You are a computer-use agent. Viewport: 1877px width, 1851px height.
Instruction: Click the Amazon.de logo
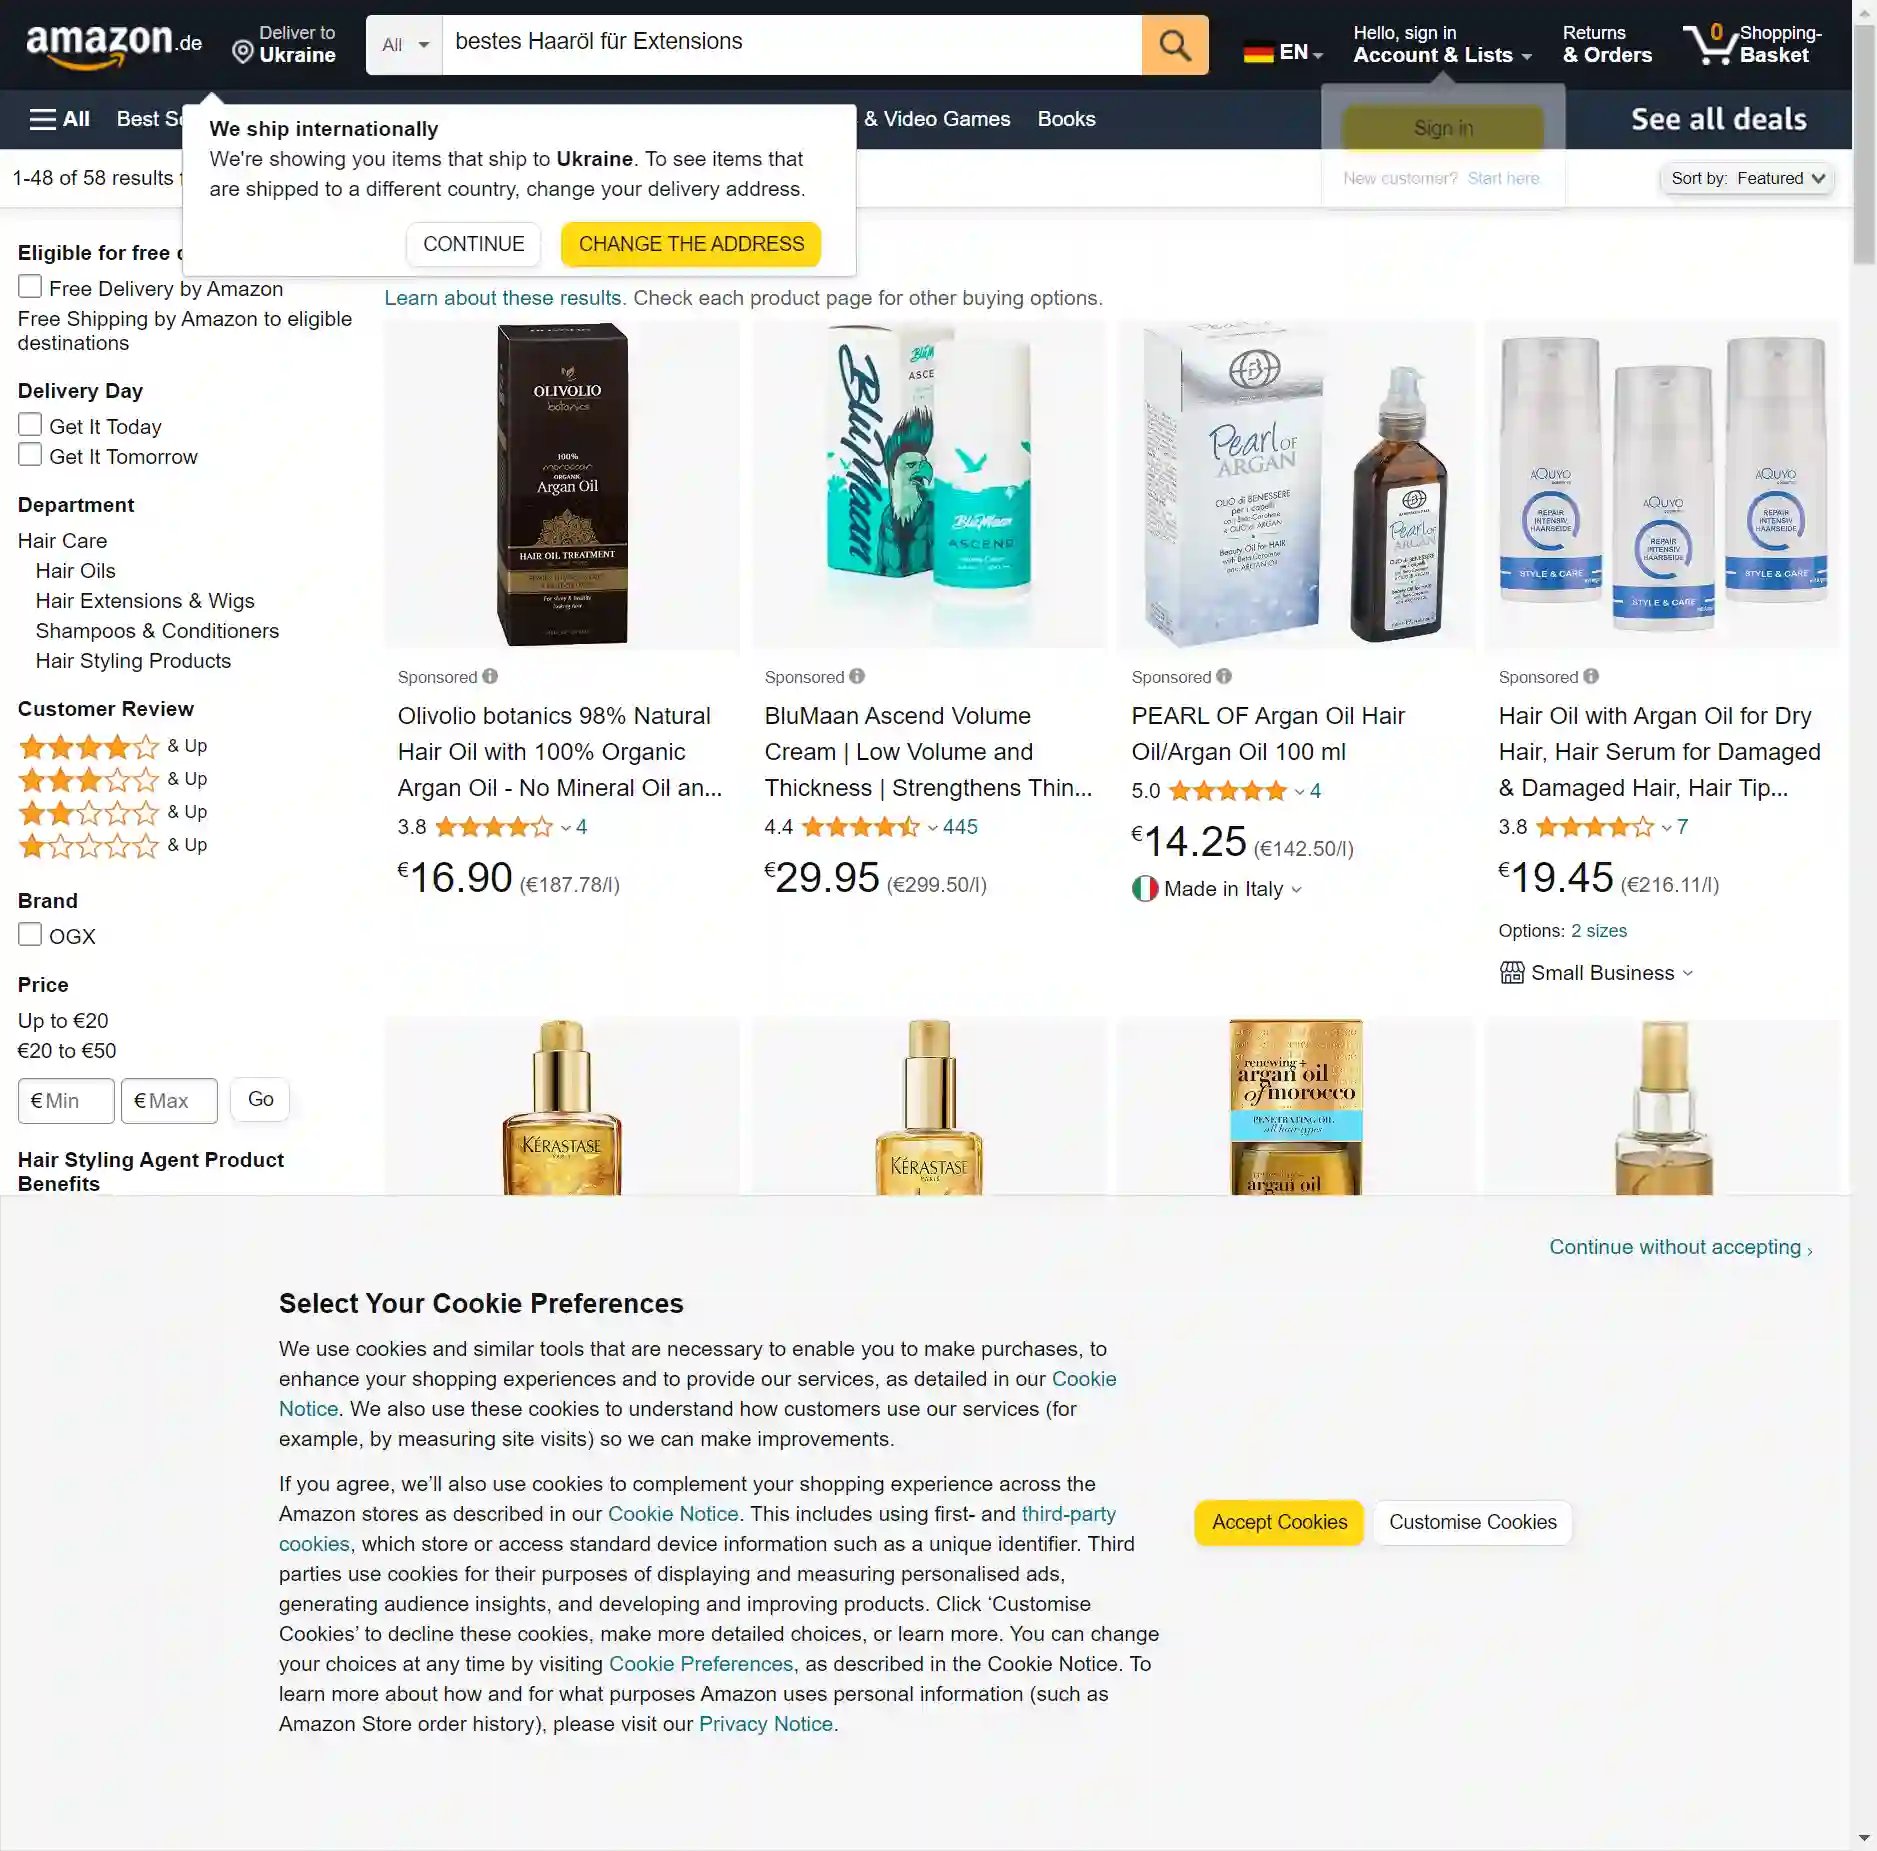click(x=114, y=45)
